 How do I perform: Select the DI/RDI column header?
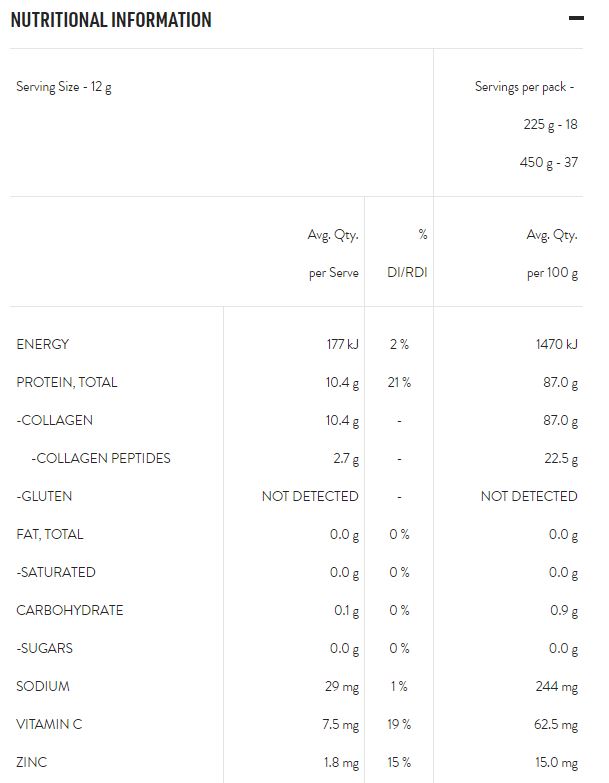pyautogui.click(x=407, y=273)
